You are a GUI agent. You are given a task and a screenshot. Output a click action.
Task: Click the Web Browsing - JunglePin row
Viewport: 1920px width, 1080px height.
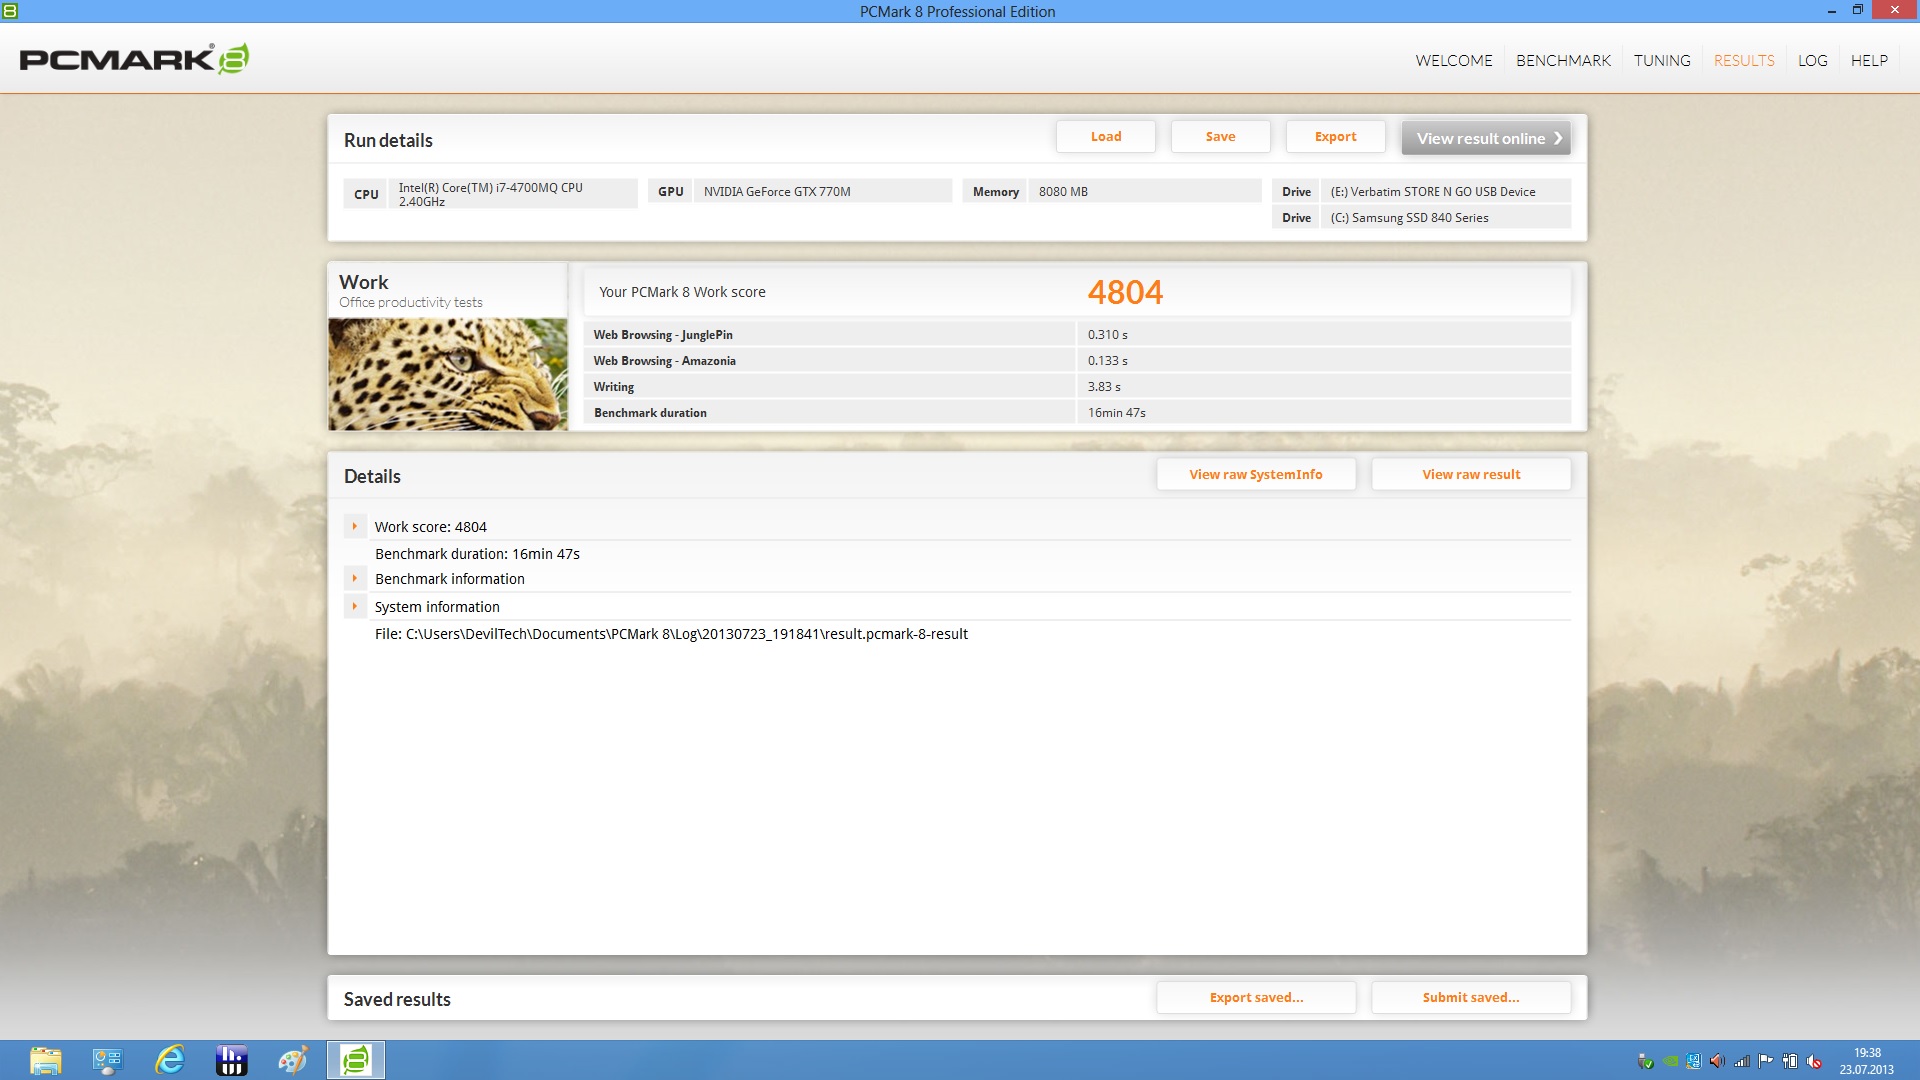pyautogui.click(x=1077, y=334)
